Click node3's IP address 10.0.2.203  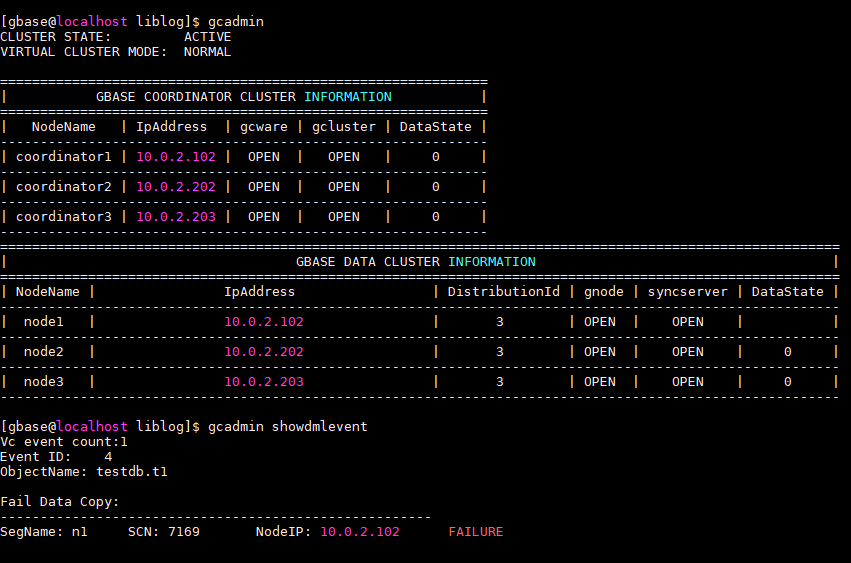coord(264,382)
